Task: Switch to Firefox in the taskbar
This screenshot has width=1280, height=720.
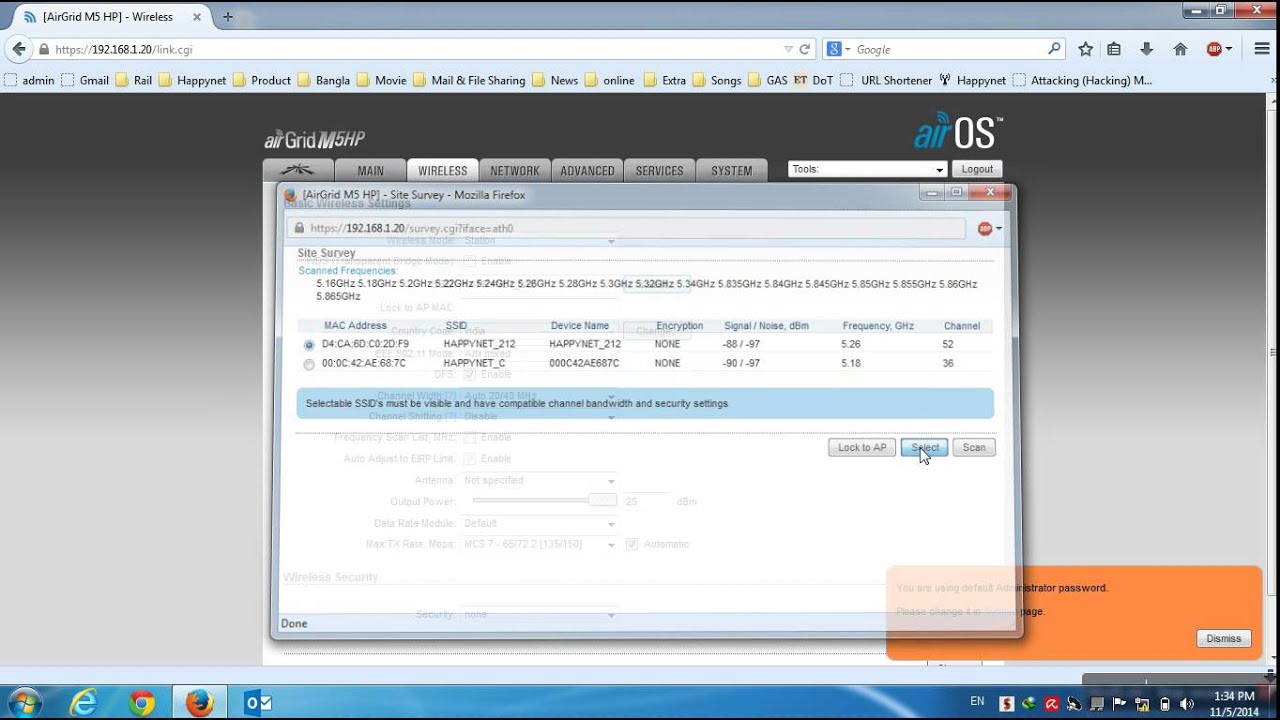Action: point(199,703)
